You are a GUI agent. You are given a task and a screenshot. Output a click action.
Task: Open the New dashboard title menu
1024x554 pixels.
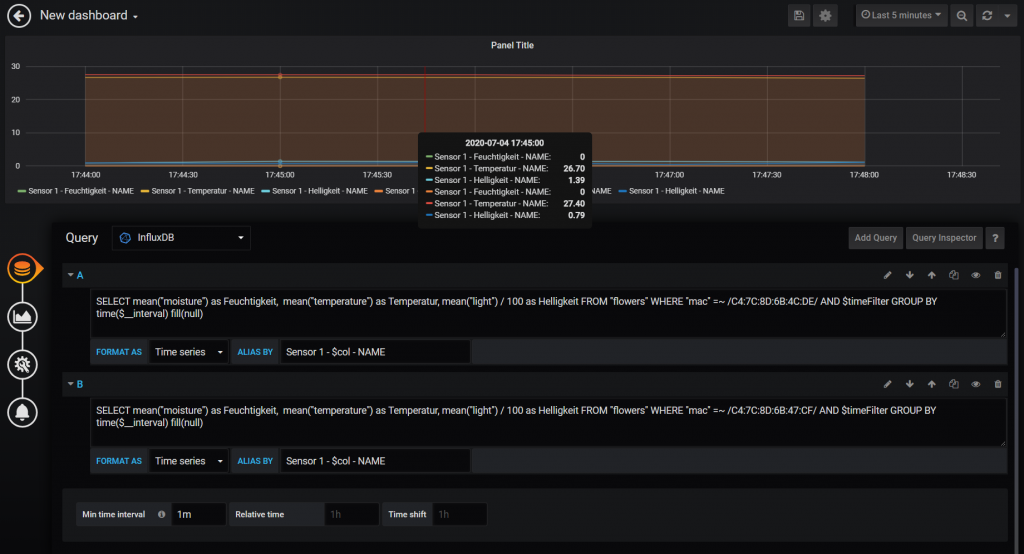point(89,16)
